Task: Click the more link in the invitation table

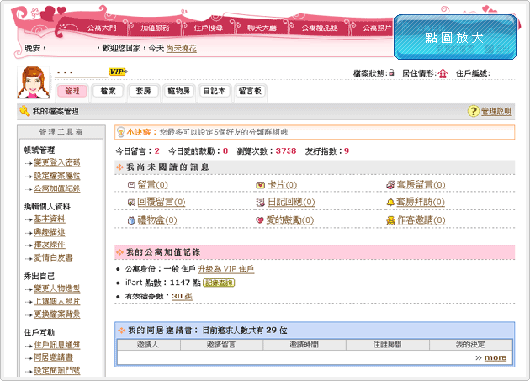Action: click(x=495, y=358)
